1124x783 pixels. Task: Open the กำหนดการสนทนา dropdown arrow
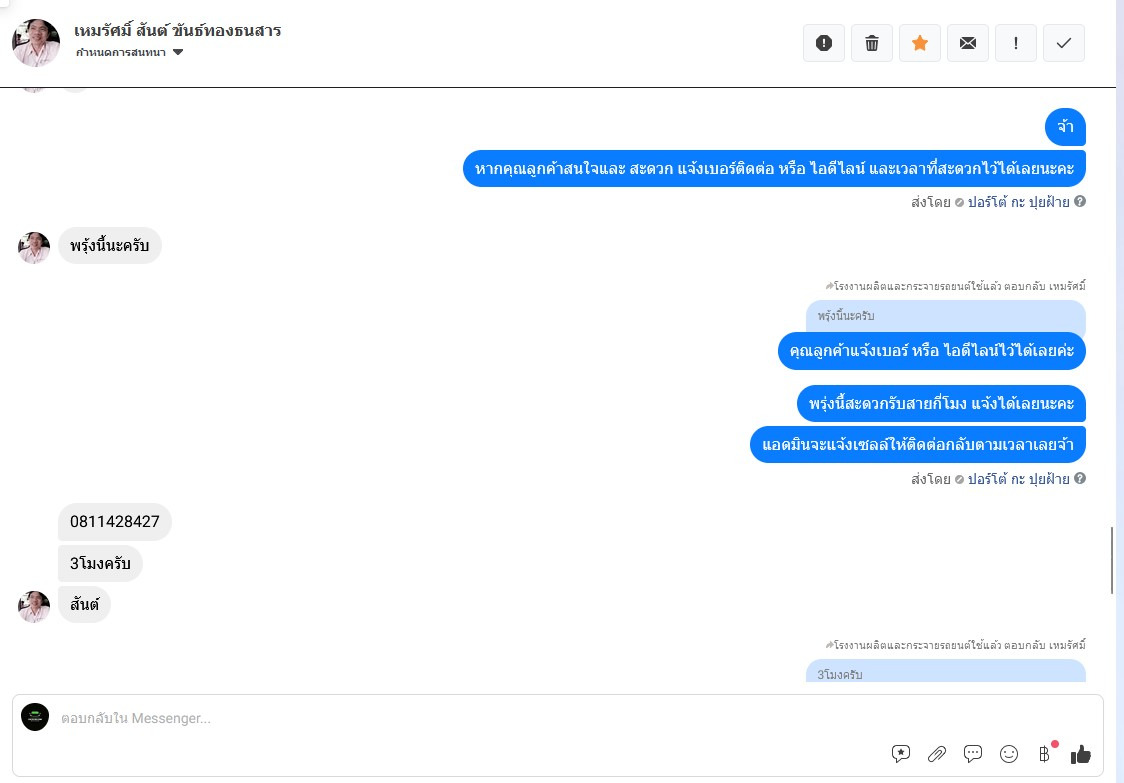pos(178,52)
